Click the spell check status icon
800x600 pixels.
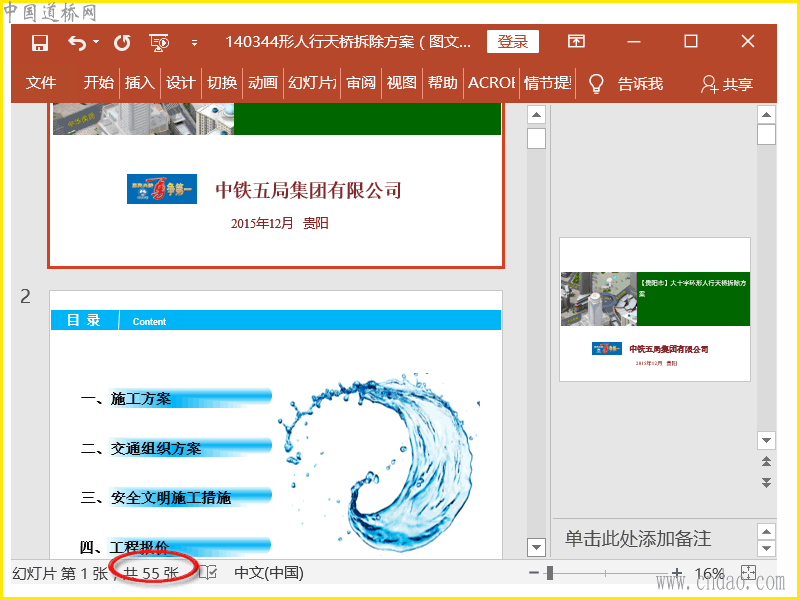point(208,573)
